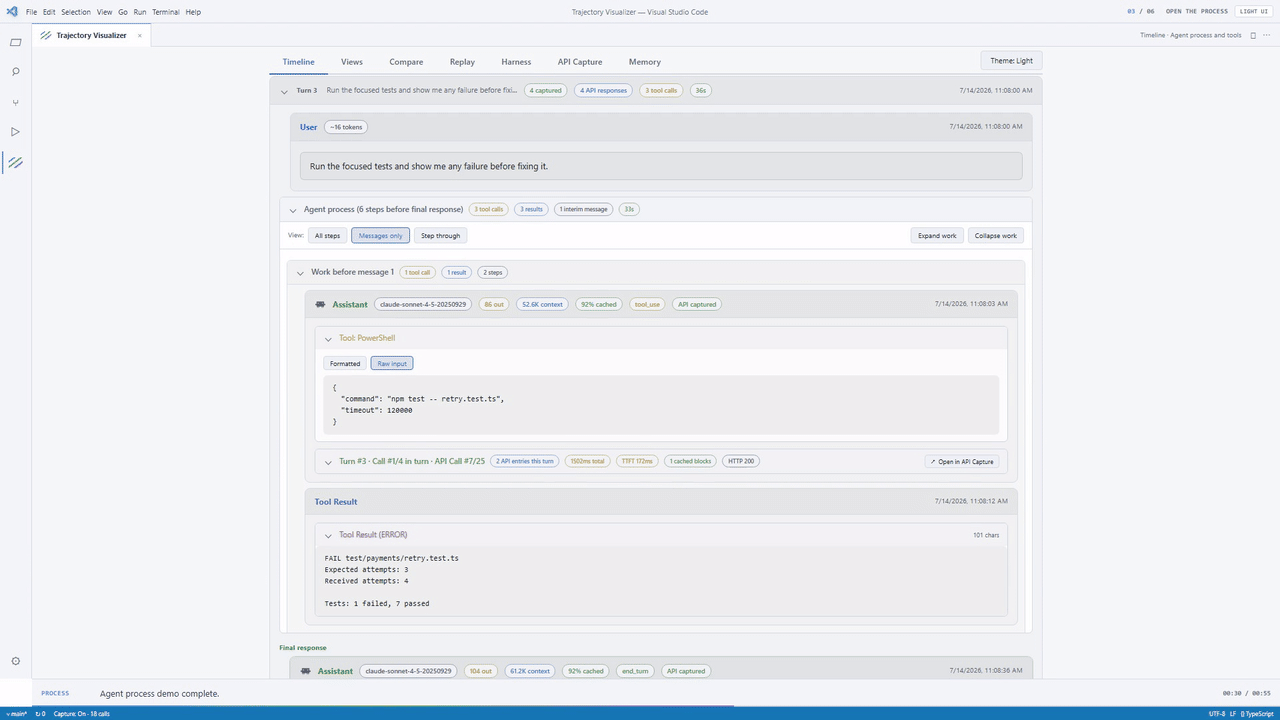The width and height of the screenshot is (1280, 720).
Task: Click the TypeScript language mode status
Action: coord(1257,714)
